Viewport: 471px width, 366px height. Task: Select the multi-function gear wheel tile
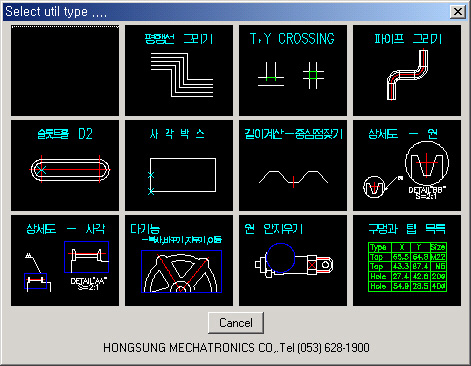(x=179, y=260)
